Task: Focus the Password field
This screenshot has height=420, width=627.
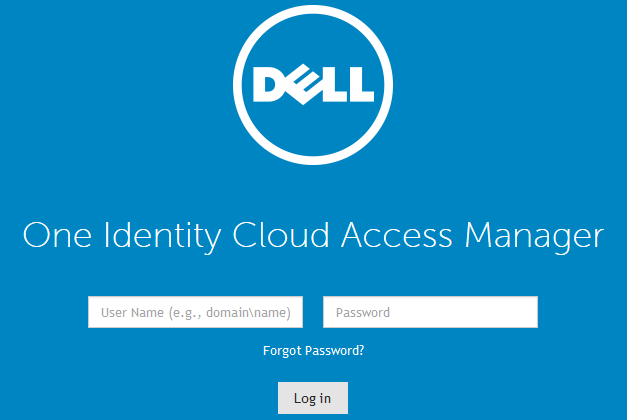Action: [430, 312]
